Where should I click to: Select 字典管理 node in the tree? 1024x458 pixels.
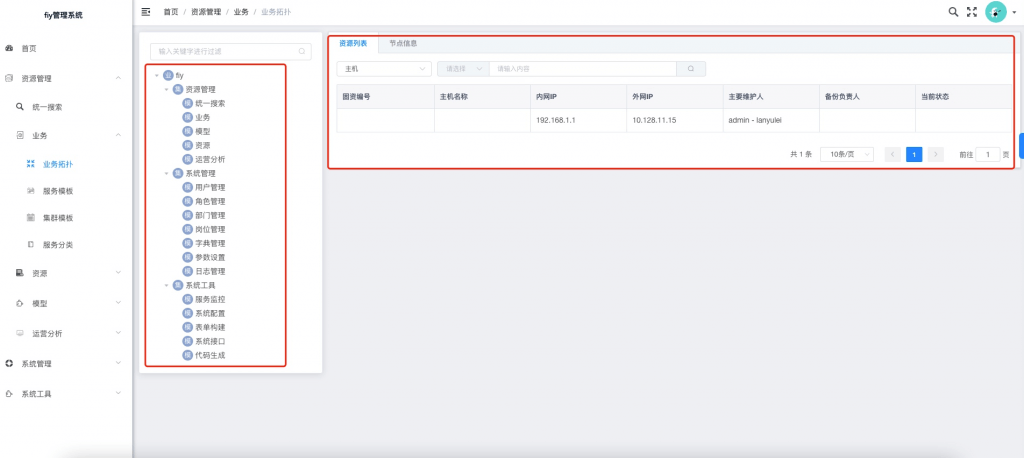[x=211, y=243]
